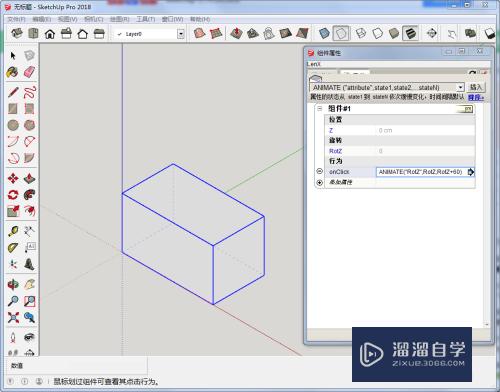This screenshot has width=500, height=392.
Task: Select the Position Camera tool
Action: [13, 337]
